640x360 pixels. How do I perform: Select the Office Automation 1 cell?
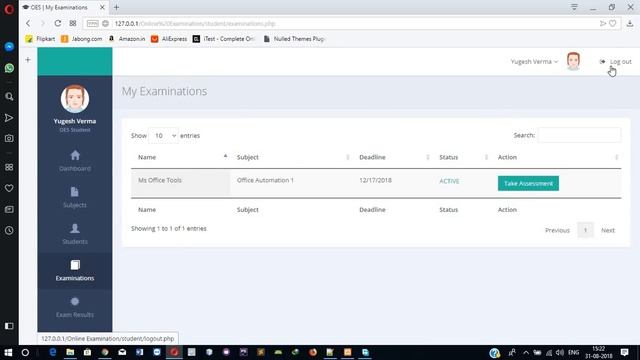pyautogui.click(x=291, y=183)
